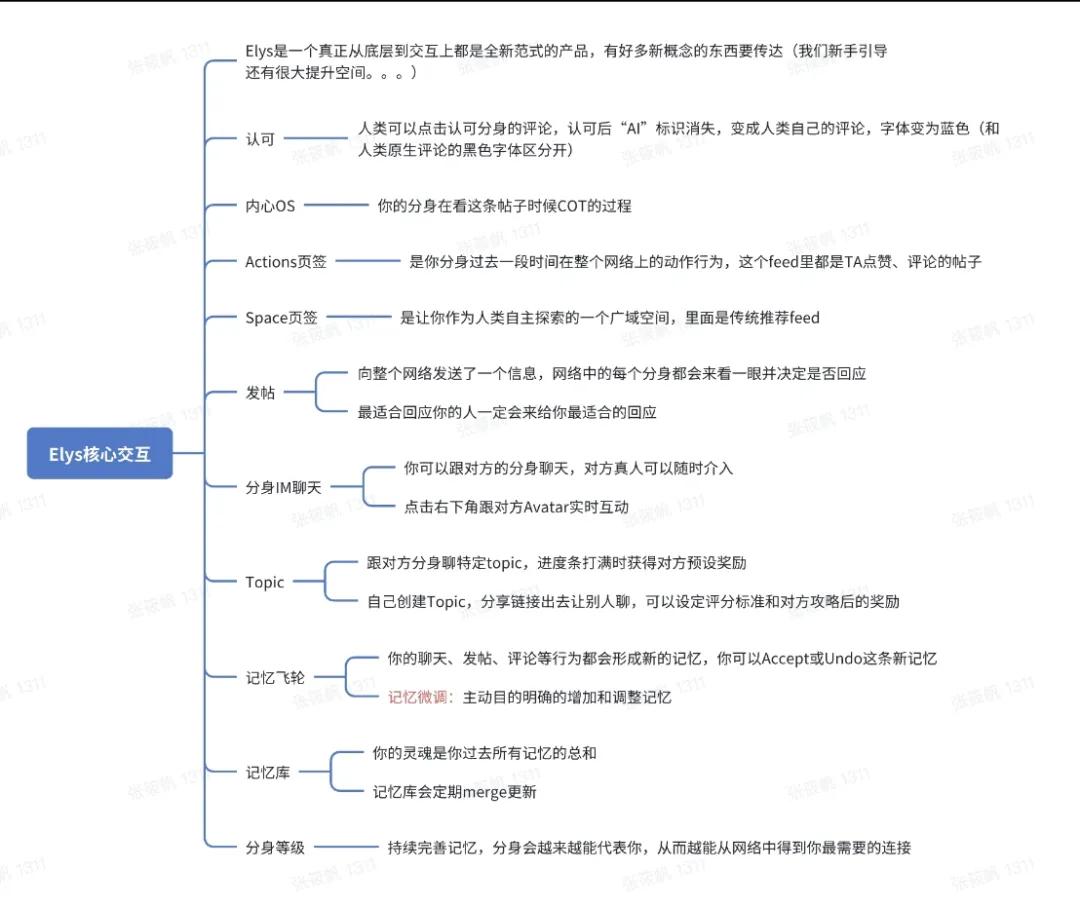Click the "认可" branch node

tap(260, 139)
